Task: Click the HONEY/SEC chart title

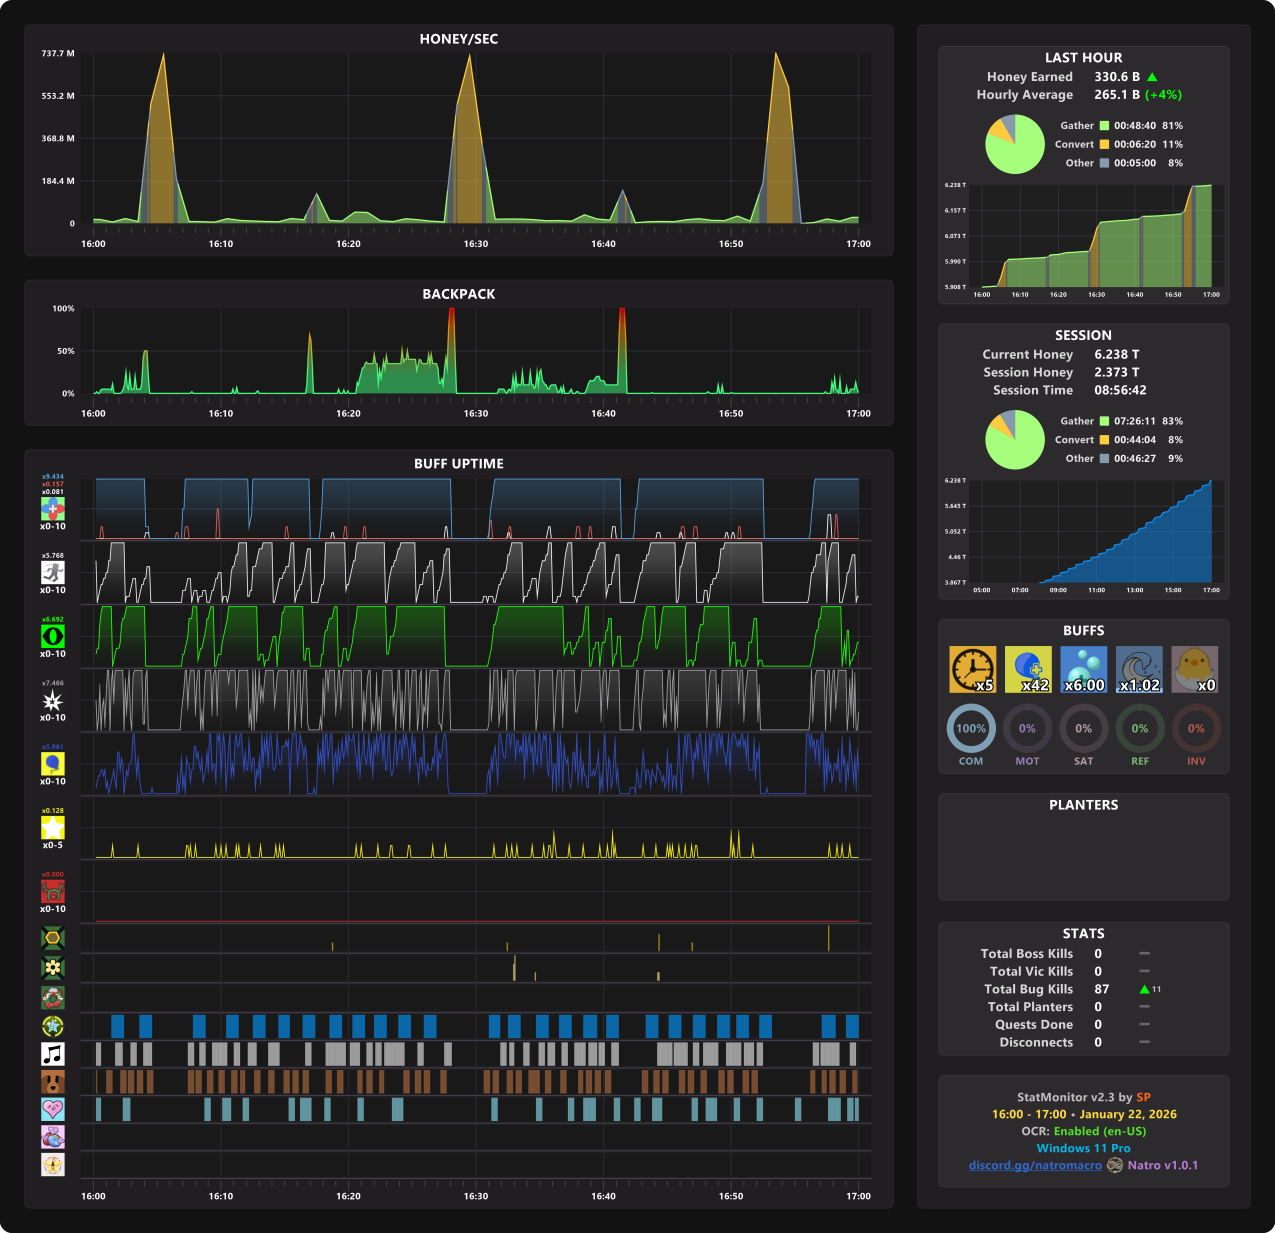Action: click(459, 39)
